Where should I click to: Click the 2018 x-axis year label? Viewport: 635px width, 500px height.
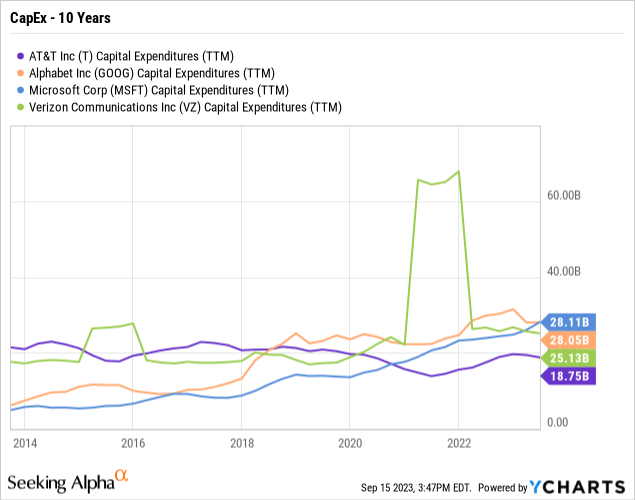[x=241, y=441]
